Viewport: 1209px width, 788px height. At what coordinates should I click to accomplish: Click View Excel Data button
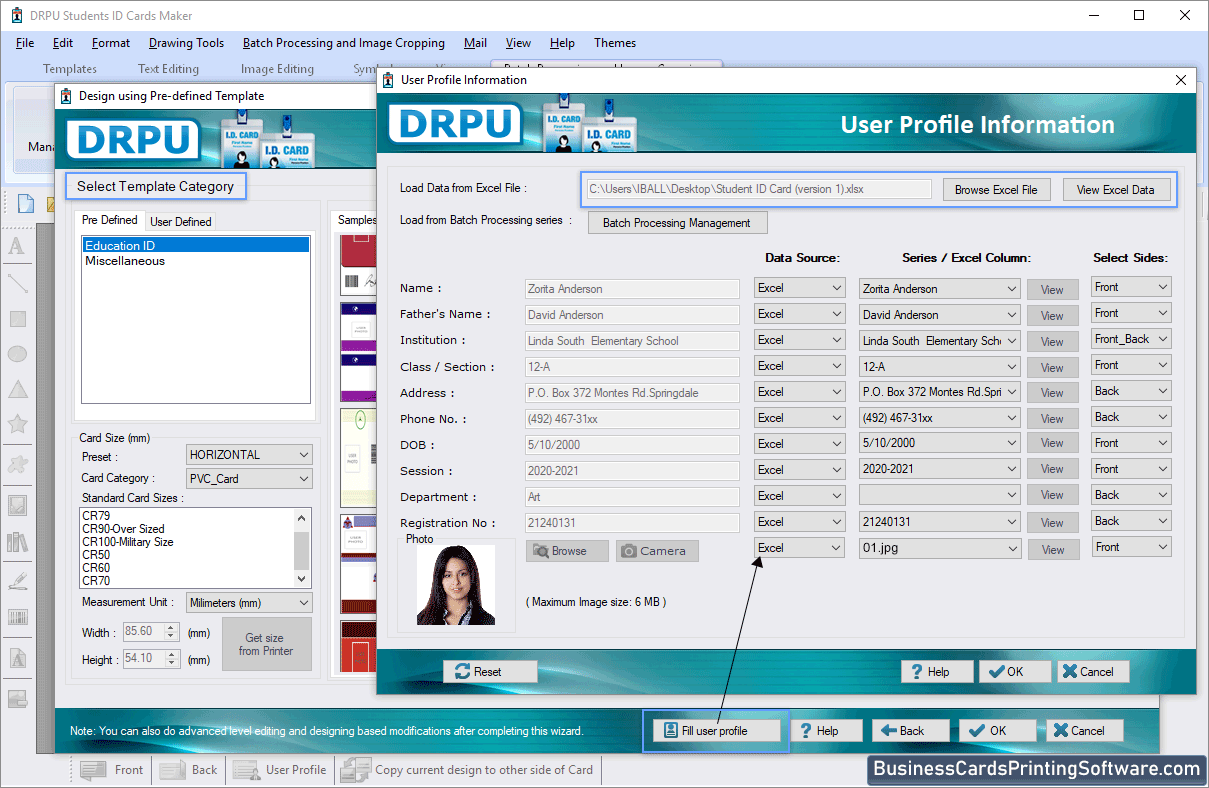pos(1116,190)
